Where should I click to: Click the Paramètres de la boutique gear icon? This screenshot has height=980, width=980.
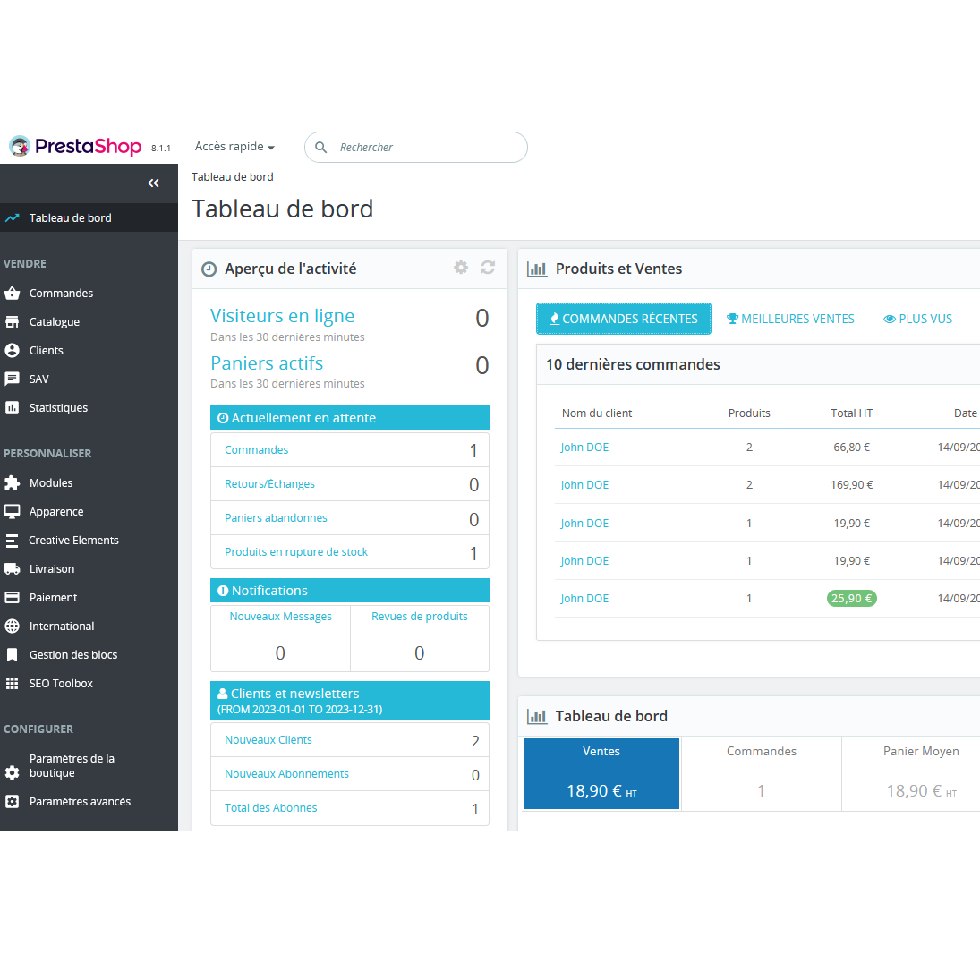pyautogui.click(x=12, y=772)
